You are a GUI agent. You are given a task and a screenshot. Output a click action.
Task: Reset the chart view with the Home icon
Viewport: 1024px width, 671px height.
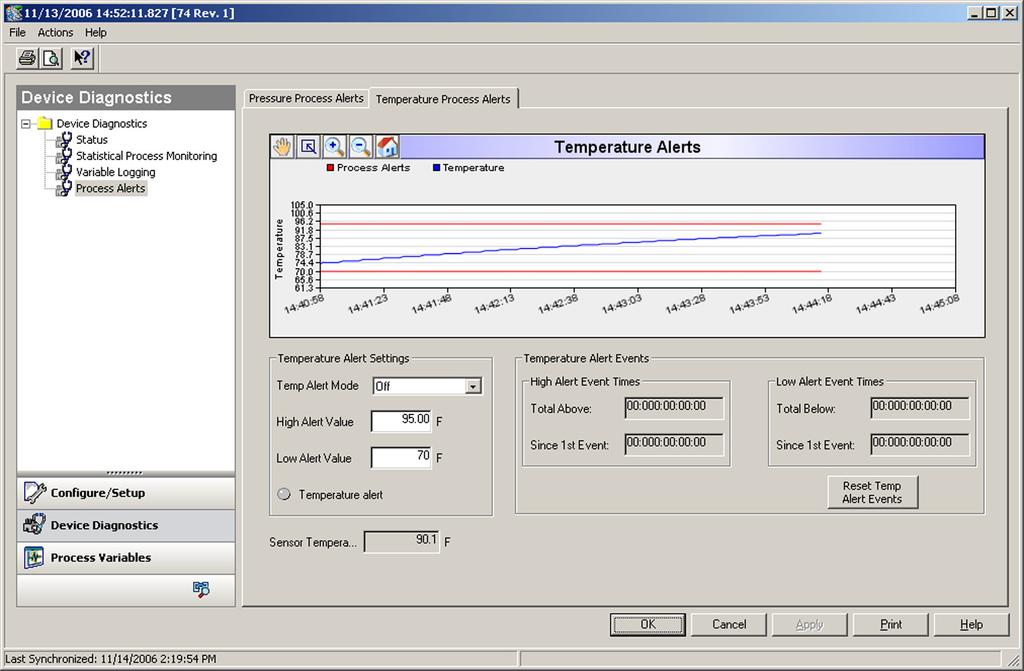coord(387,146)
